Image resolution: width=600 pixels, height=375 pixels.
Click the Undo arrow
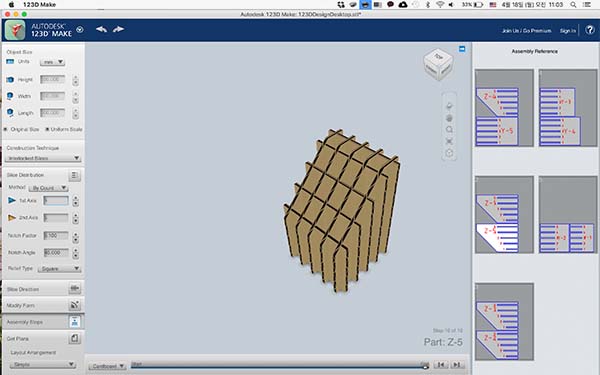click(x=101, y=29)
